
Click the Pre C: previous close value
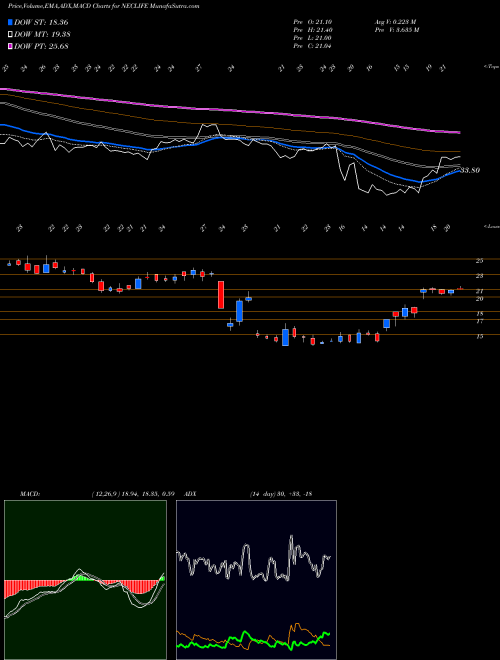coord(313,46)
